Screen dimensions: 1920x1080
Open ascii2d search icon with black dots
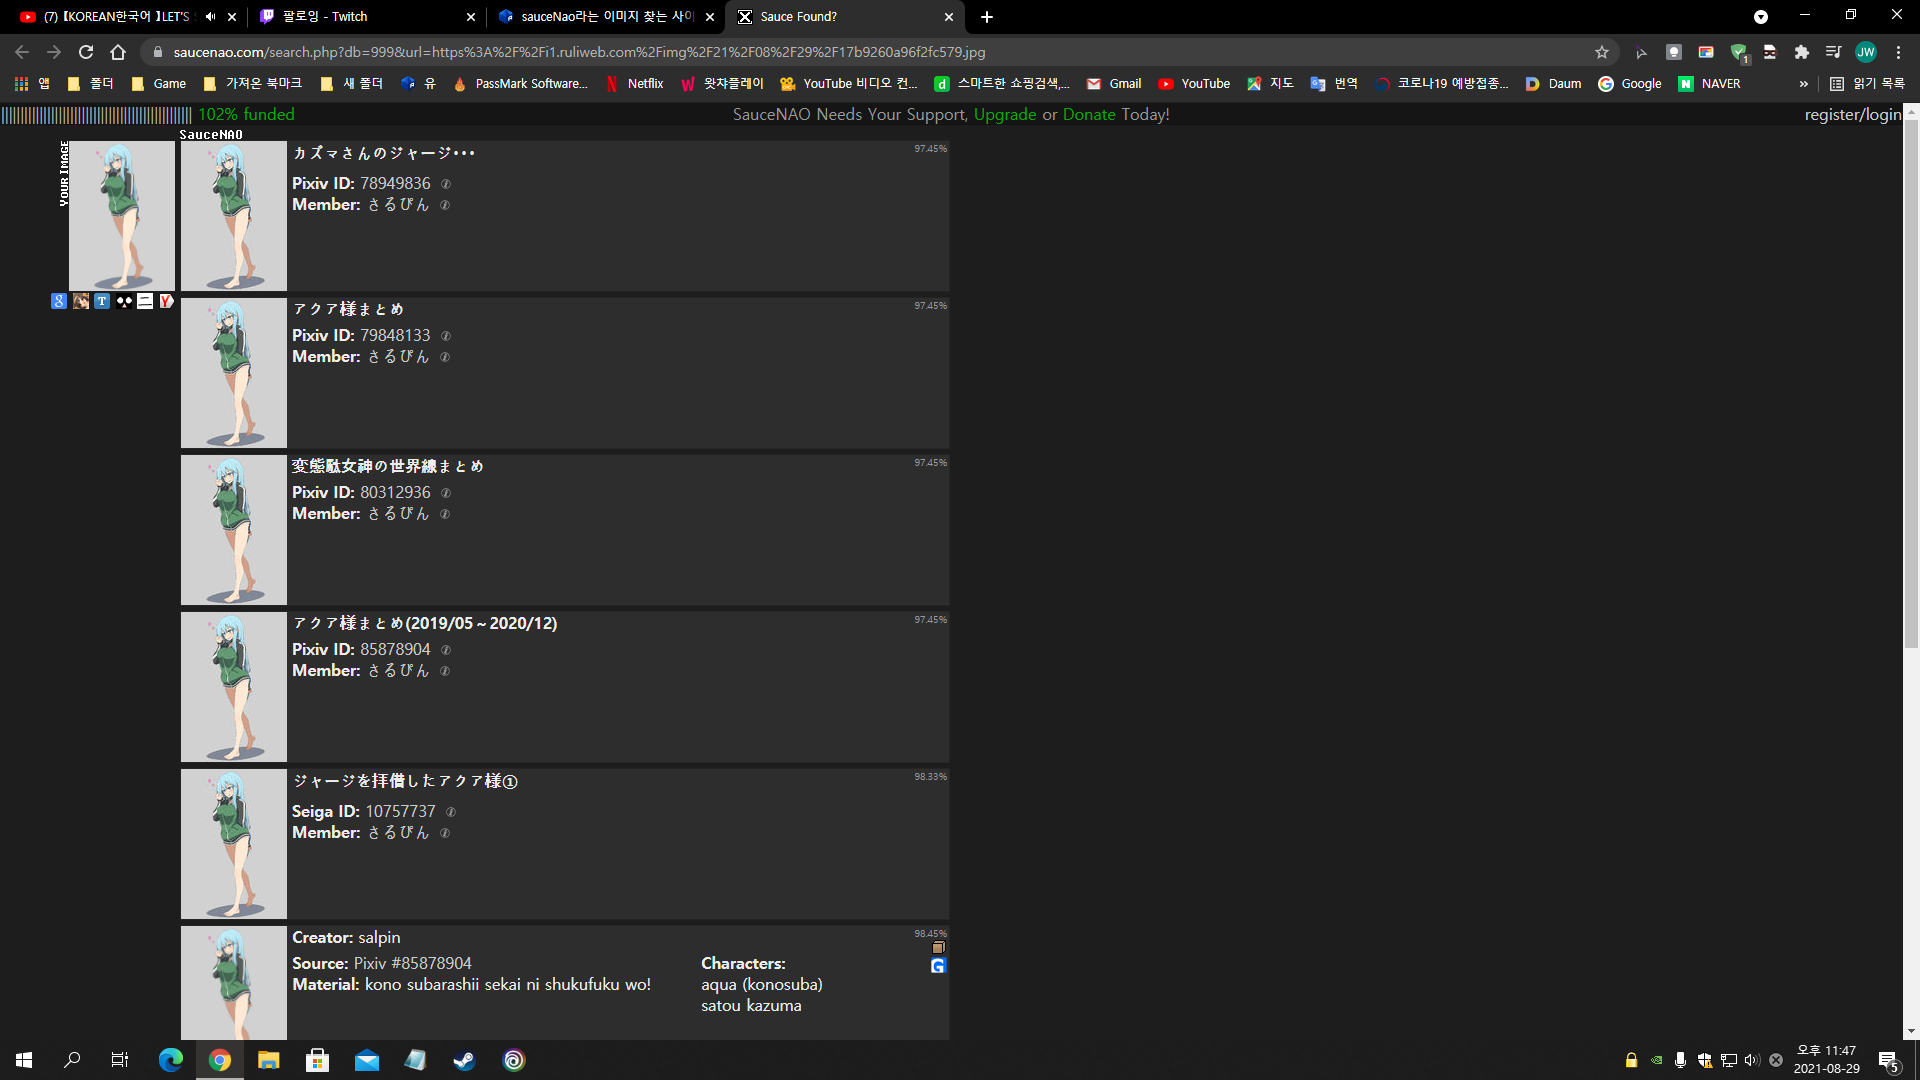pyautogui.click(x=124, y=301)
